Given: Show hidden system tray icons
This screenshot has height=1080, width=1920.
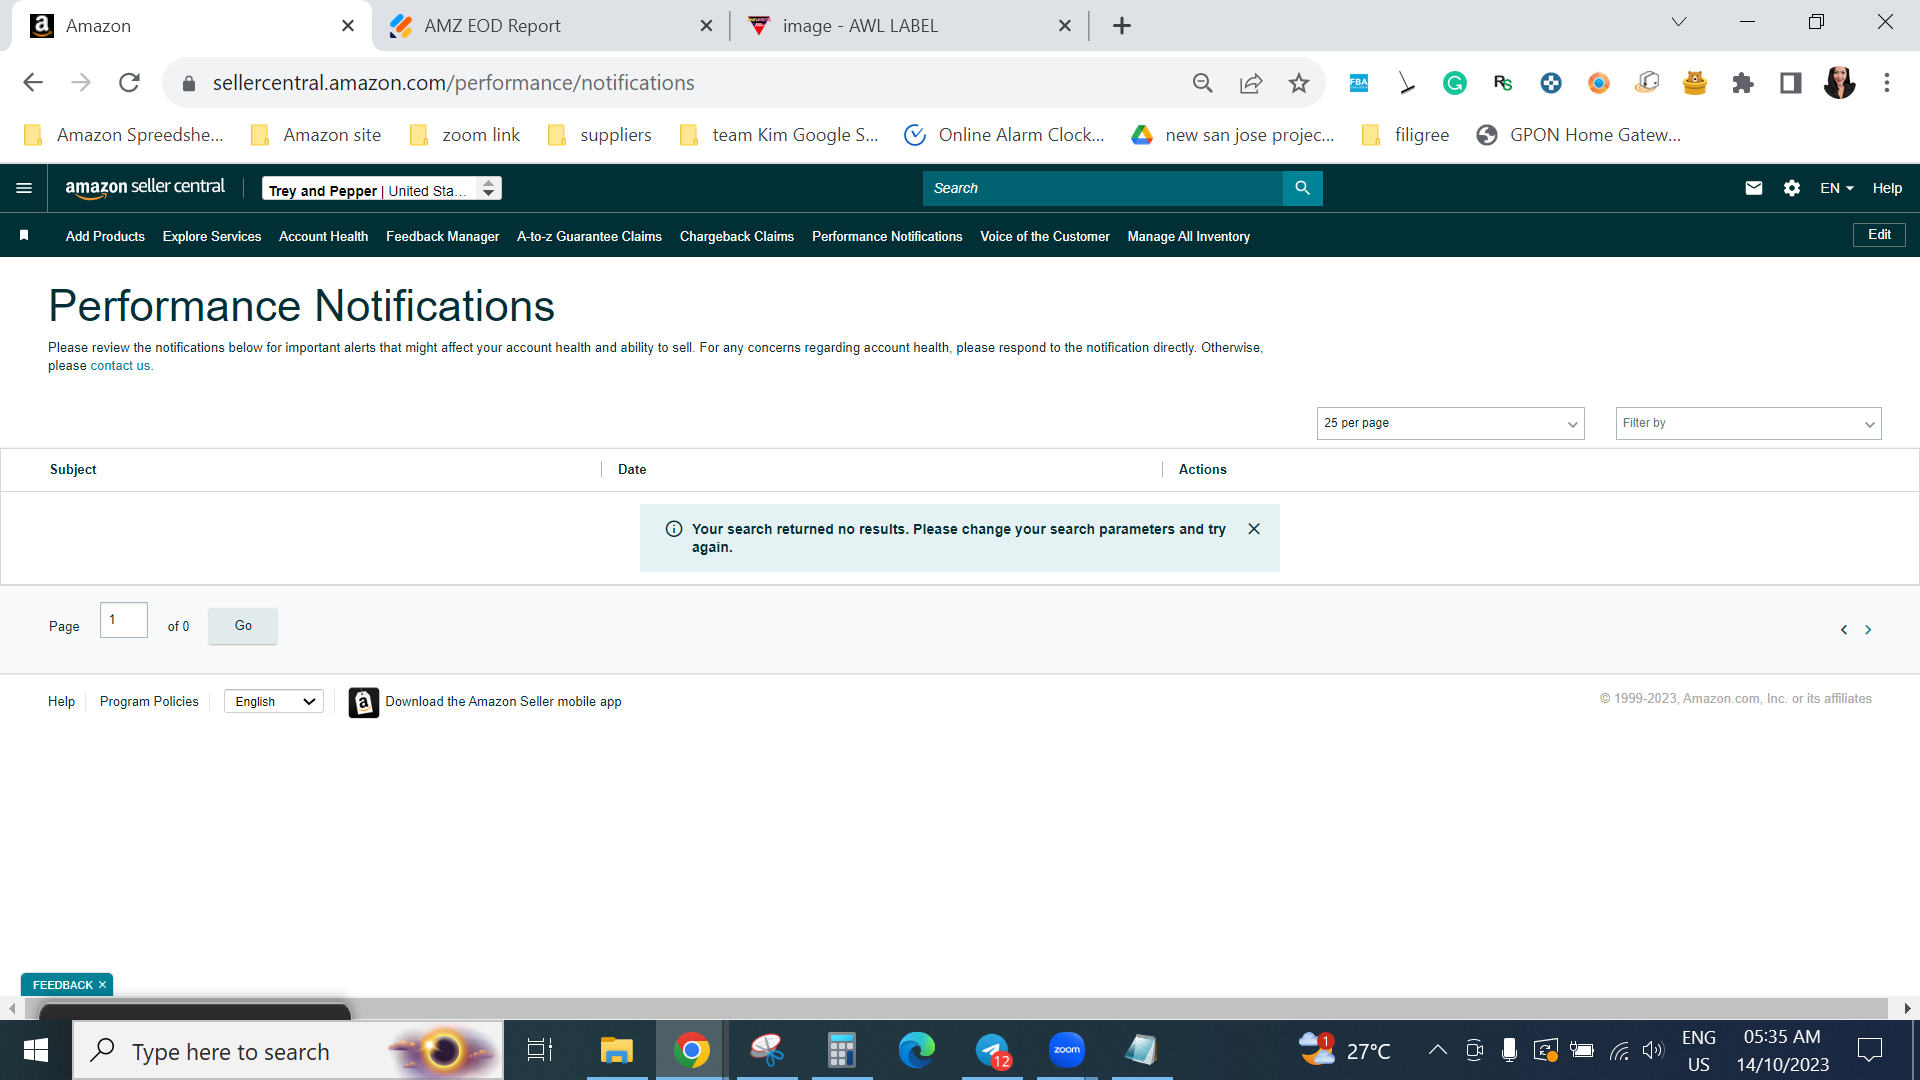Looking at the screenshot, I should (x=1437, y=1050).
